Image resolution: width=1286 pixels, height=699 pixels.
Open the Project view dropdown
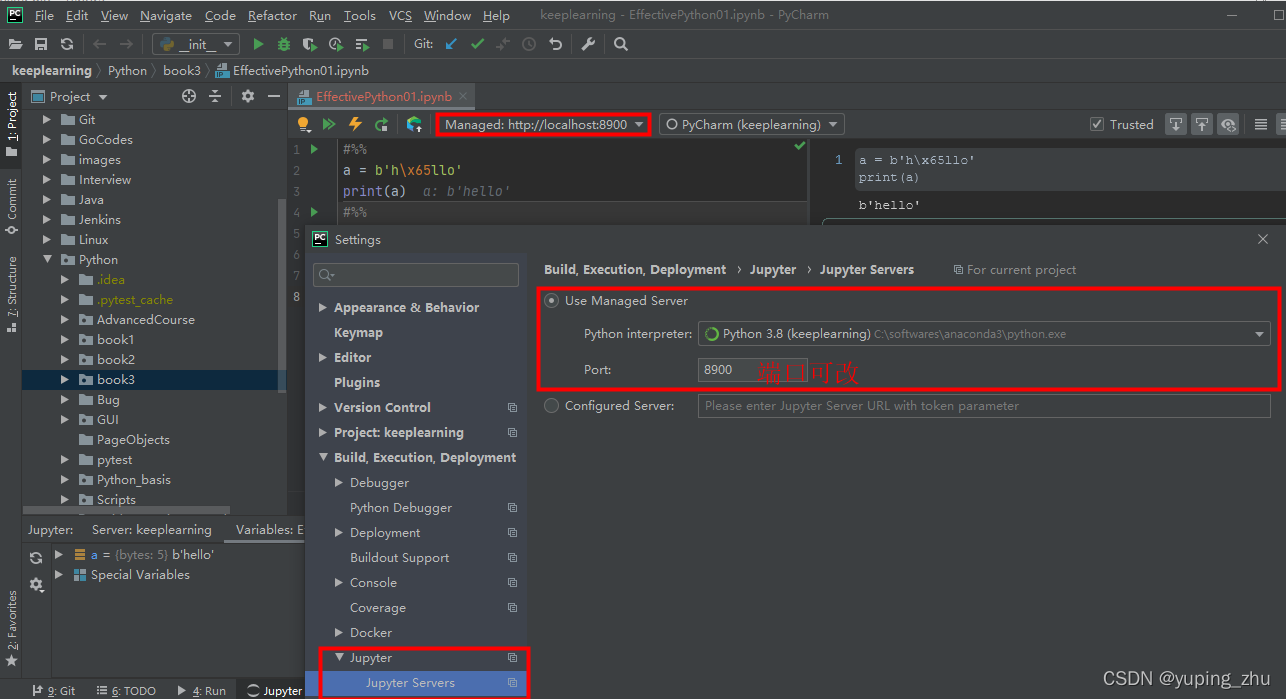pos(70,96)
